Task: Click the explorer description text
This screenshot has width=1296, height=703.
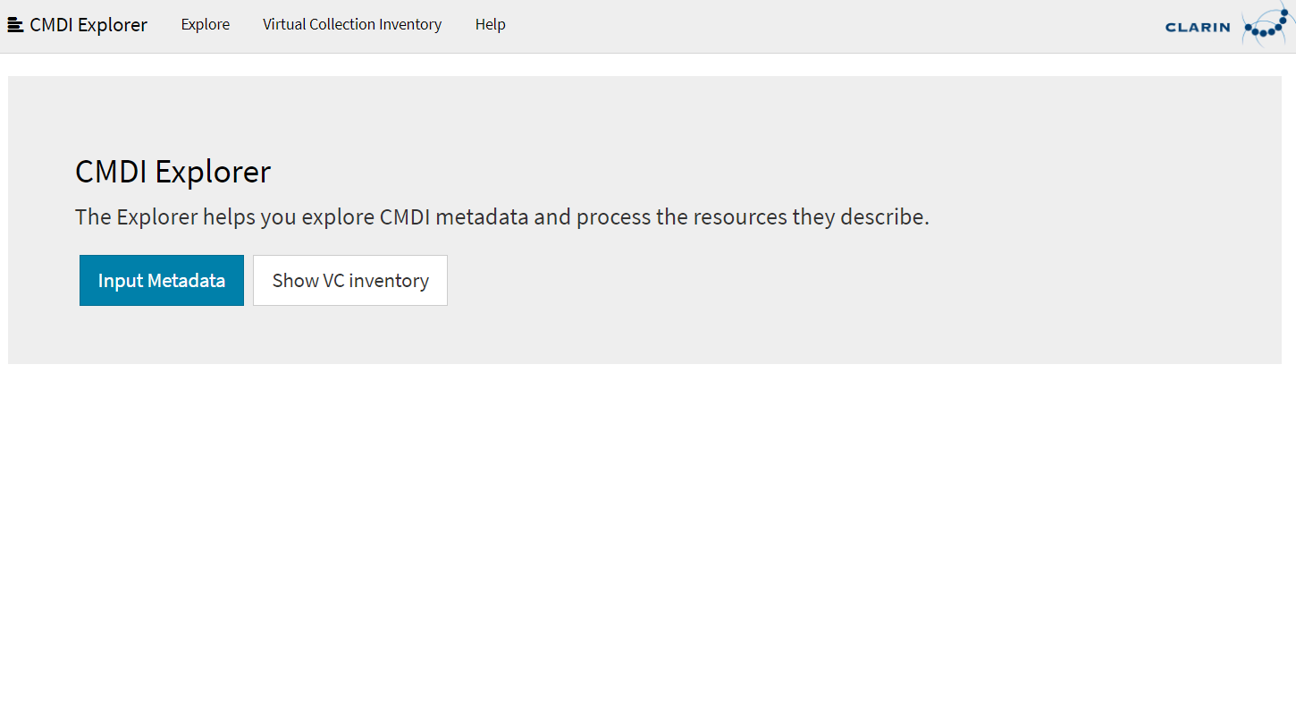Action: point(501,216)
